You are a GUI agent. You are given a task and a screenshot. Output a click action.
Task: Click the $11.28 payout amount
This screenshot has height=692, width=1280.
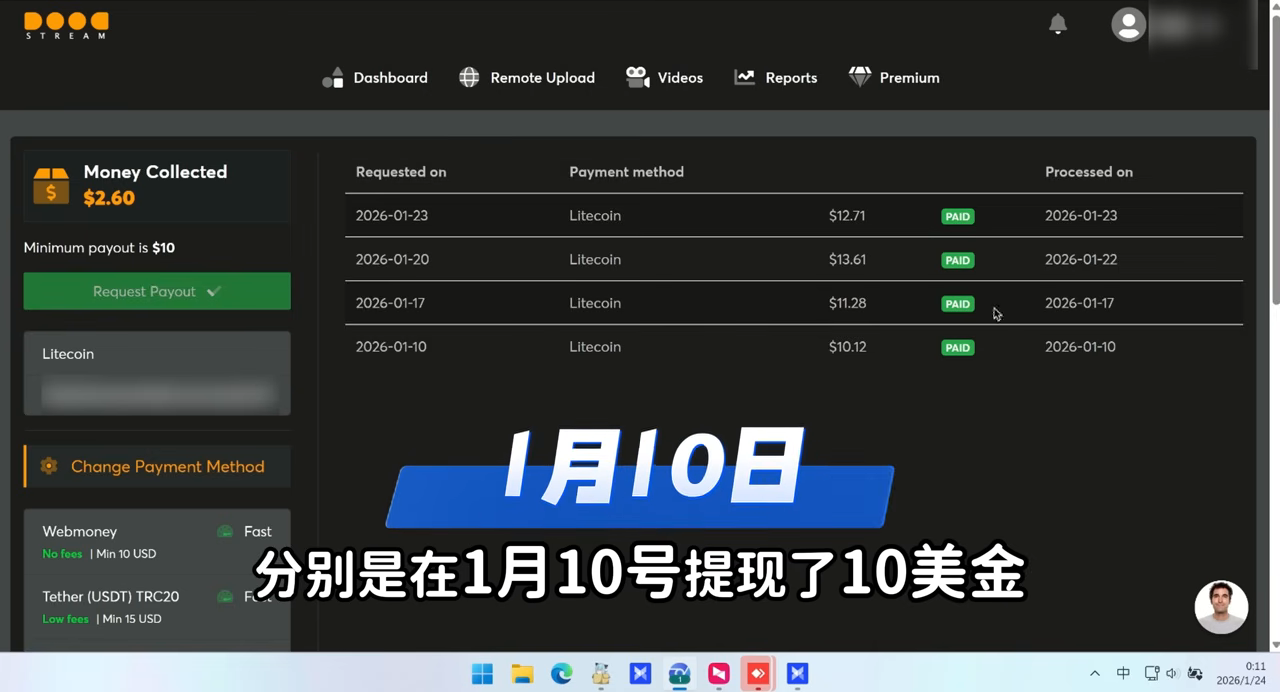click(847, 303)
